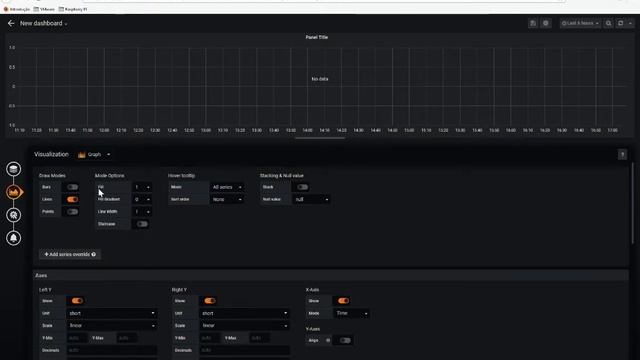Open the help question mark on visualization panel
The width and height of the screenshot is (640, 360).
[x=622, y=155]
